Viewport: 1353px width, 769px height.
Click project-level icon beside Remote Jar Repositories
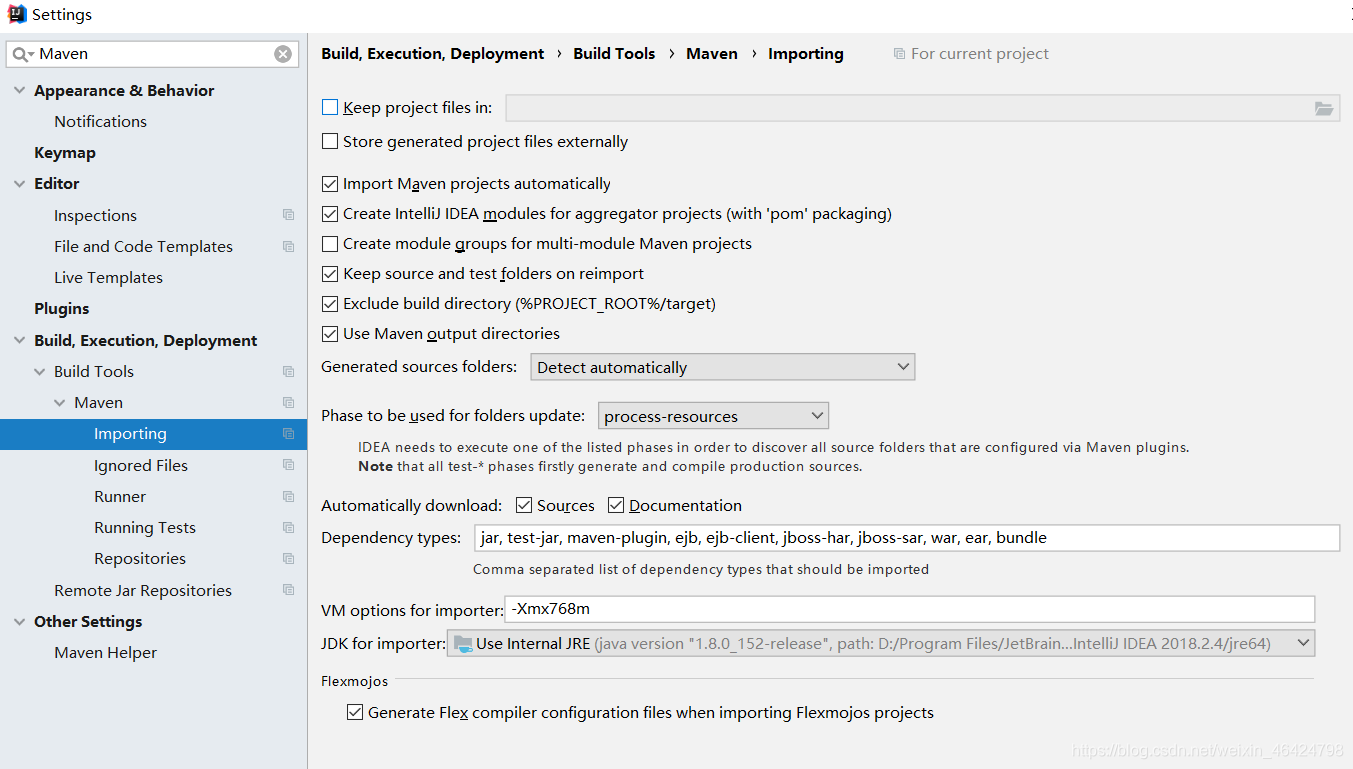[x=288, y=590]
